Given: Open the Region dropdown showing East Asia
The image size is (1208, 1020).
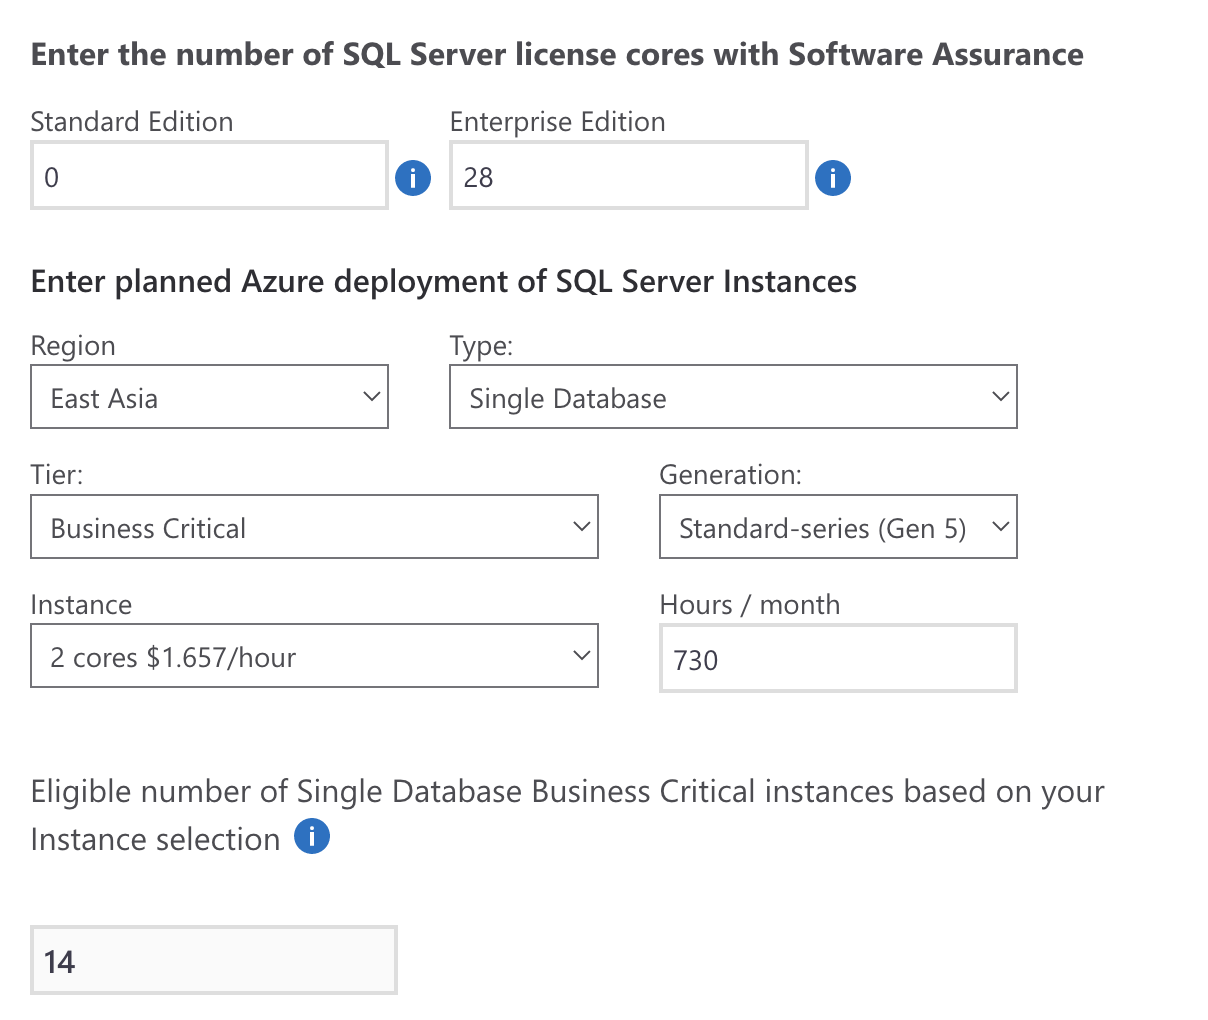Looking at the screenshot, I should (209, 397).
